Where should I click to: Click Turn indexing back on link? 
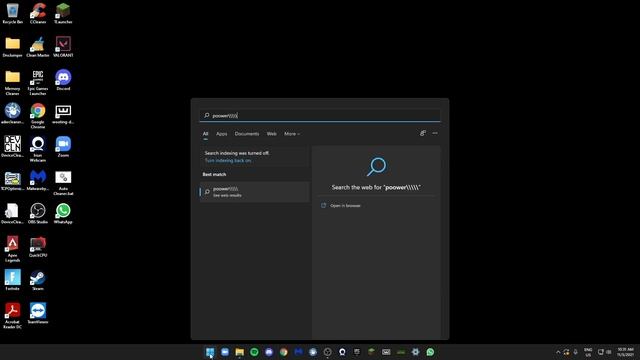tap(228, 160)
